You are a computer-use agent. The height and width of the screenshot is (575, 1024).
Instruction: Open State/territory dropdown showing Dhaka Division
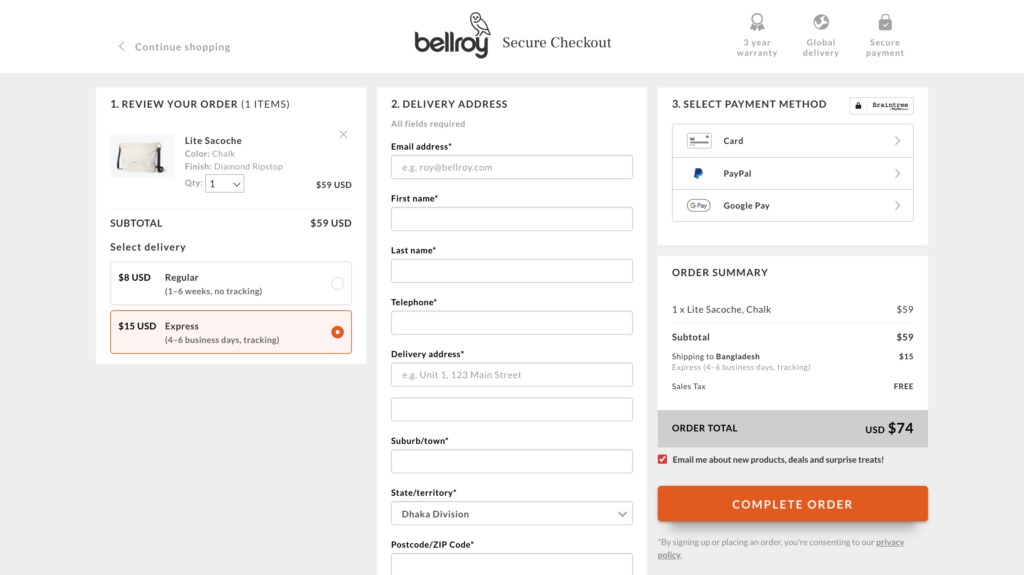511,514
